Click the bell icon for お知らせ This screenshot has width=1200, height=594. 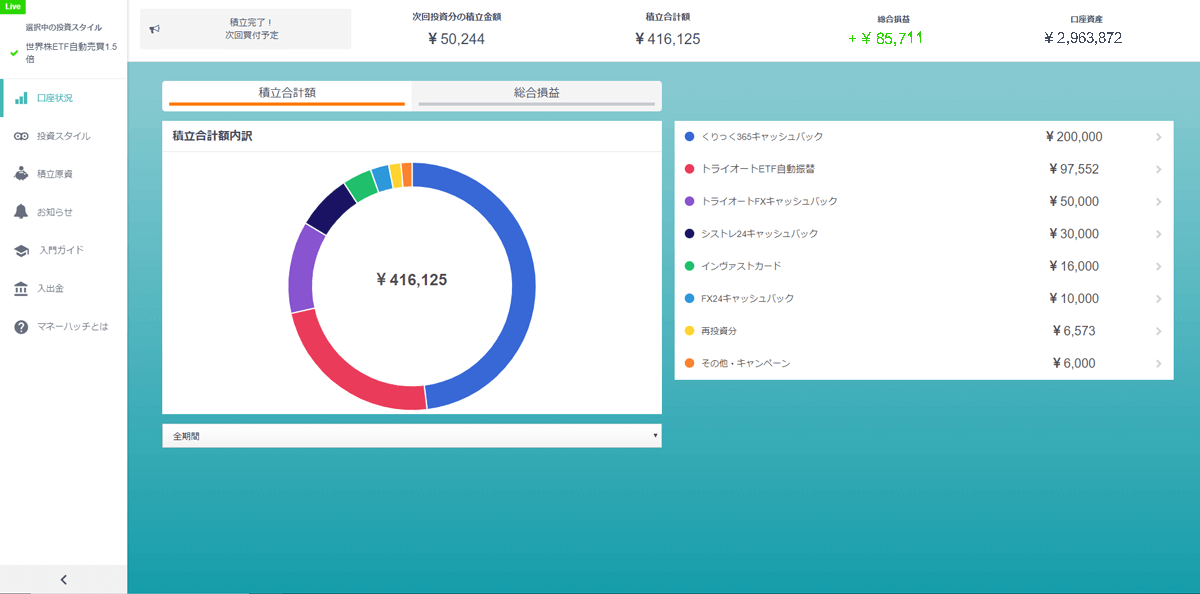click(x=21, y=212)
